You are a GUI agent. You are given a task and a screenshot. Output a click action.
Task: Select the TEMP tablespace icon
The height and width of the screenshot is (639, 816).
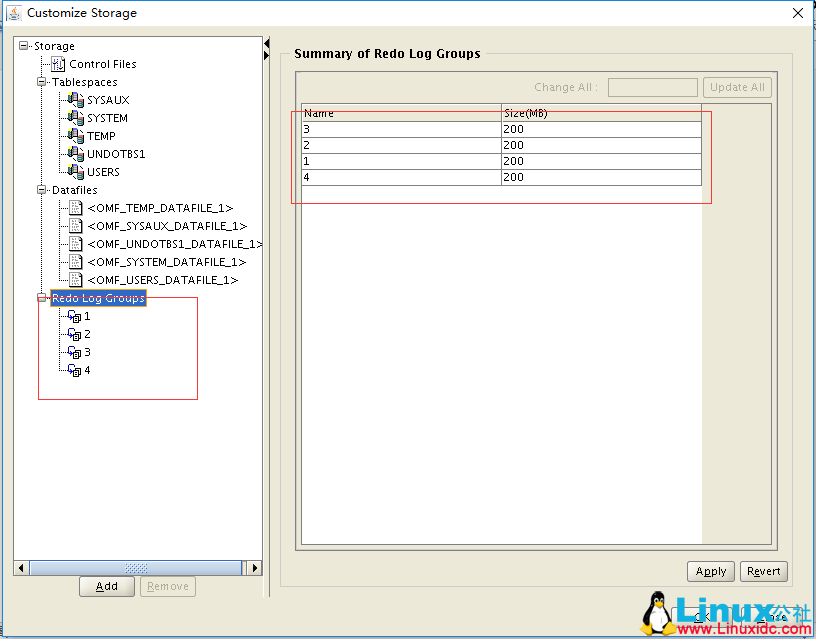(x=73, y=135)
